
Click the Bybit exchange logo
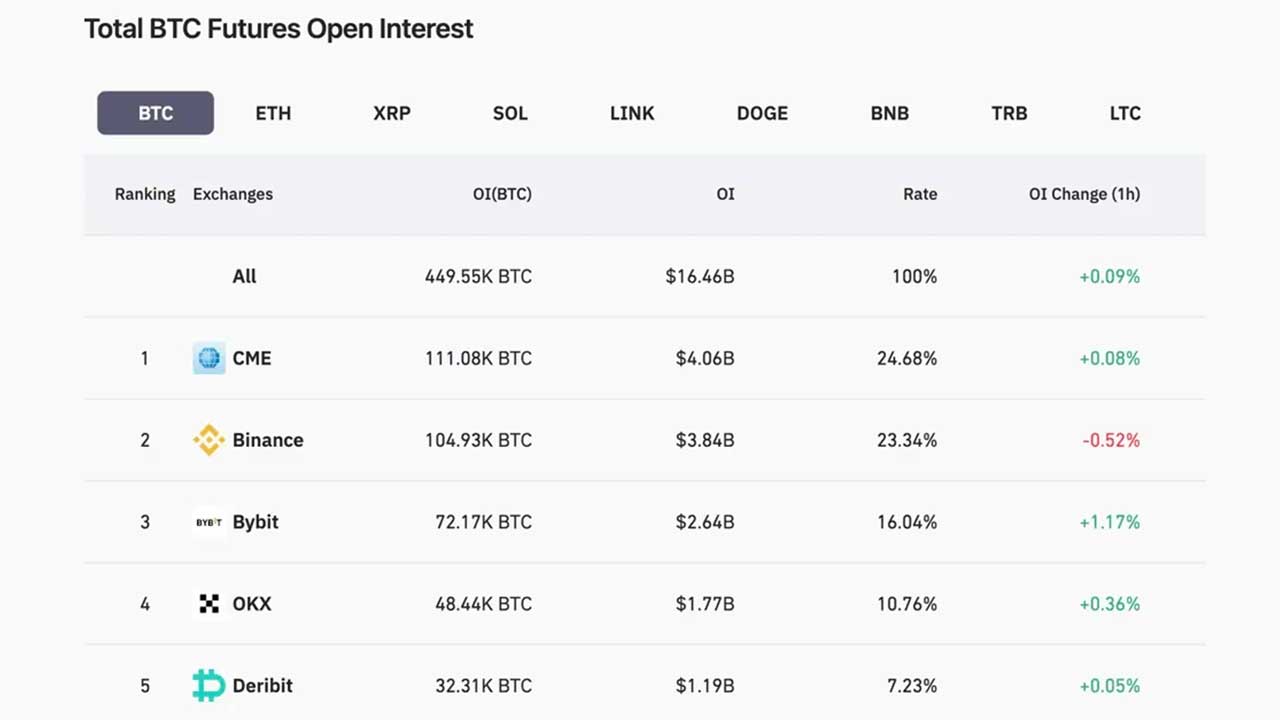tap(208, 522)
